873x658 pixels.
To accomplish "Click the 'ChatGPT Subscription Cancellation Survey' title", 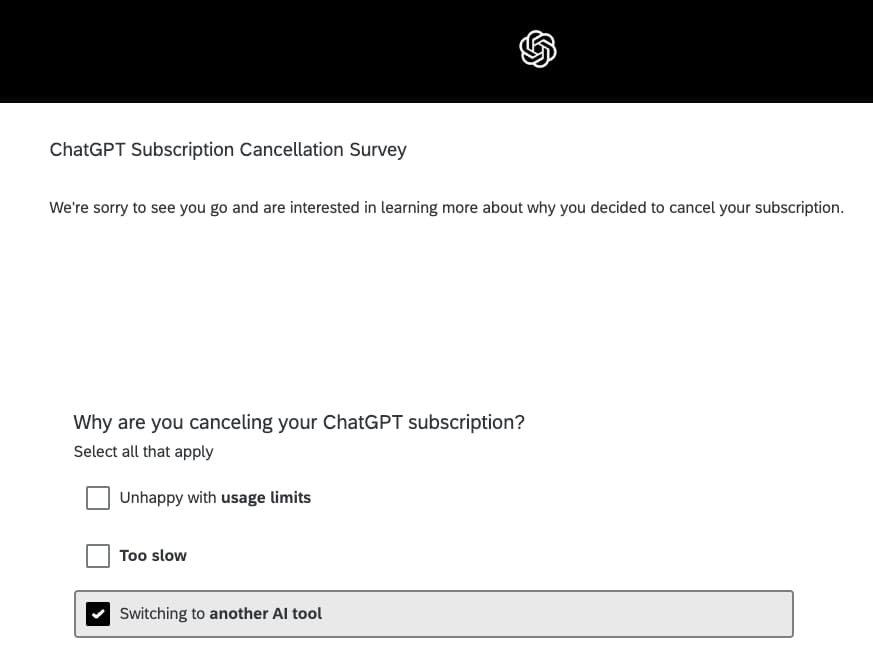I will [228, 150].
